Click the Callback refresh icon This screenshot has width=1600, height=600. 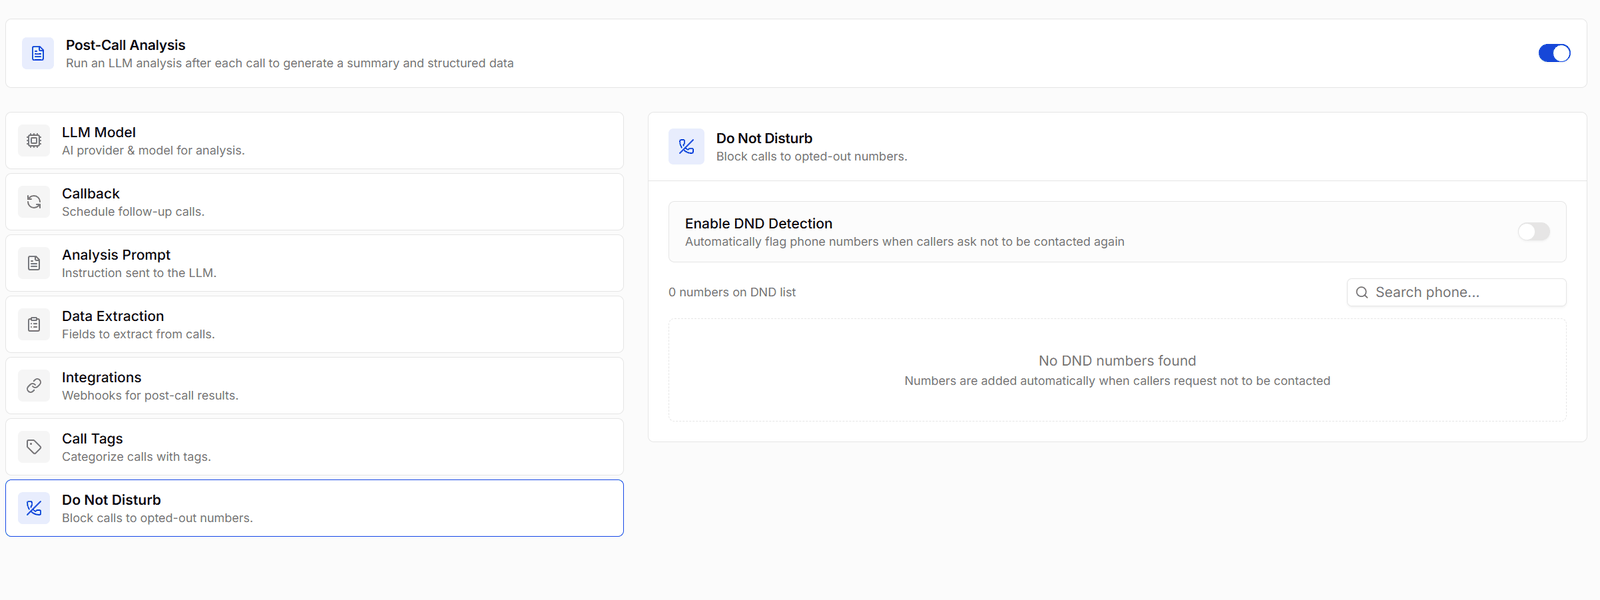point(34,202)
